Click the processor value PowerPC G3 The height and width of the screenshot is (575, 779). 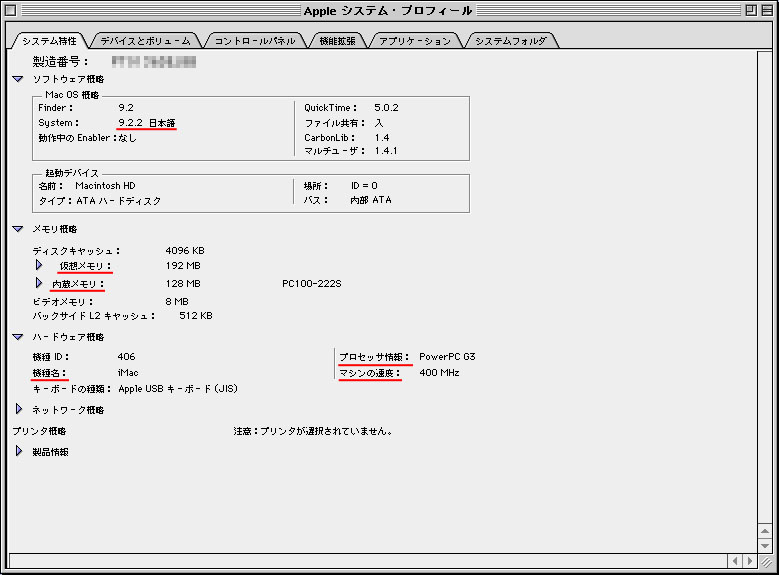(447, 357)
